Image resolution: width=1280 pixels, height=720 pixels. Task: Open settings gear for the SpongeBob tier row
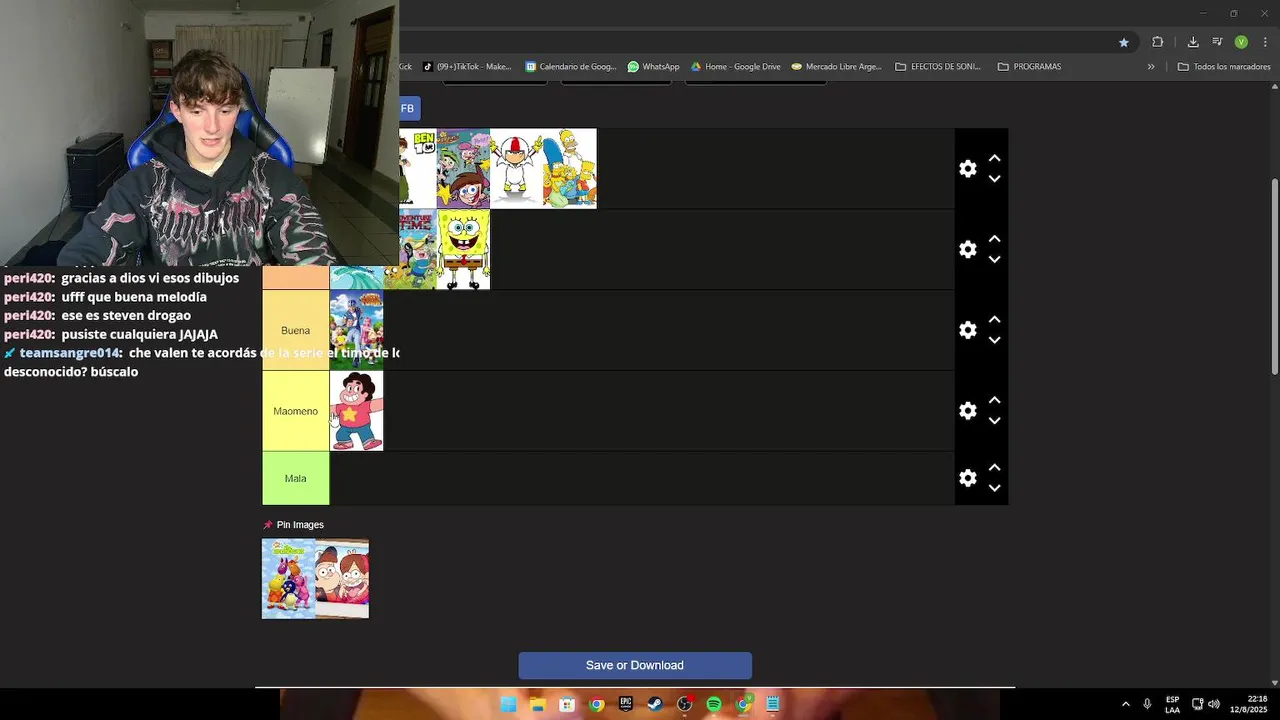pyautogui.click(x=967, y=250)
